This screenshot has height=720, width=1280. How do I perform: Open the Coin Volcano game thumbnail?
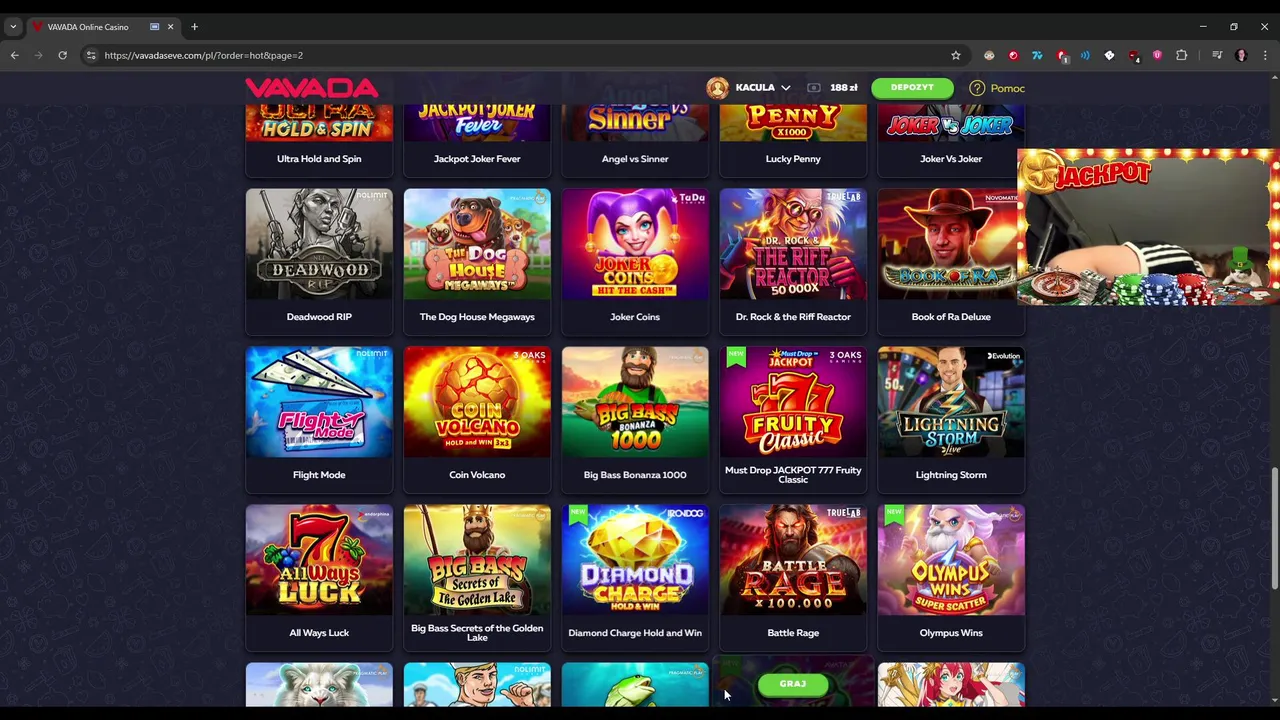(477, 402)
